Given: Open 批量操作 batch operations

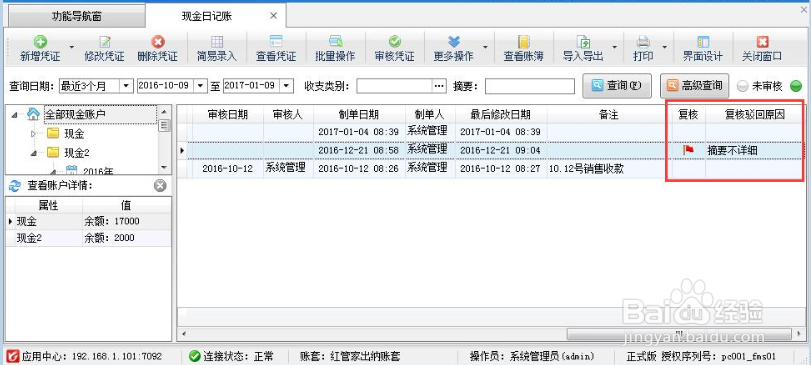Looking at the screenshot, I should tap(335, 48).
